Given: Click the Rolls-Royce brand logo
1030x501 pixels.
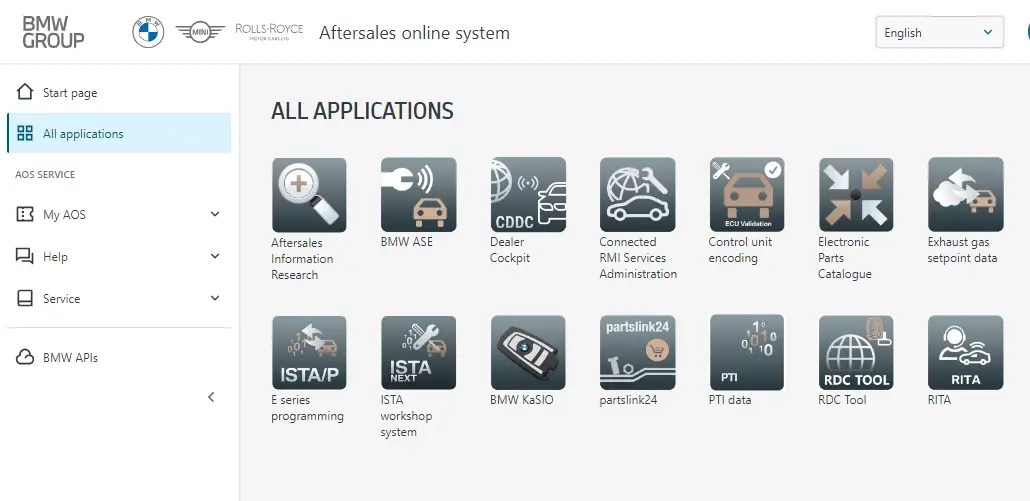Looking at the screenshot, I should pyautogui.click(x=269, y=32).
